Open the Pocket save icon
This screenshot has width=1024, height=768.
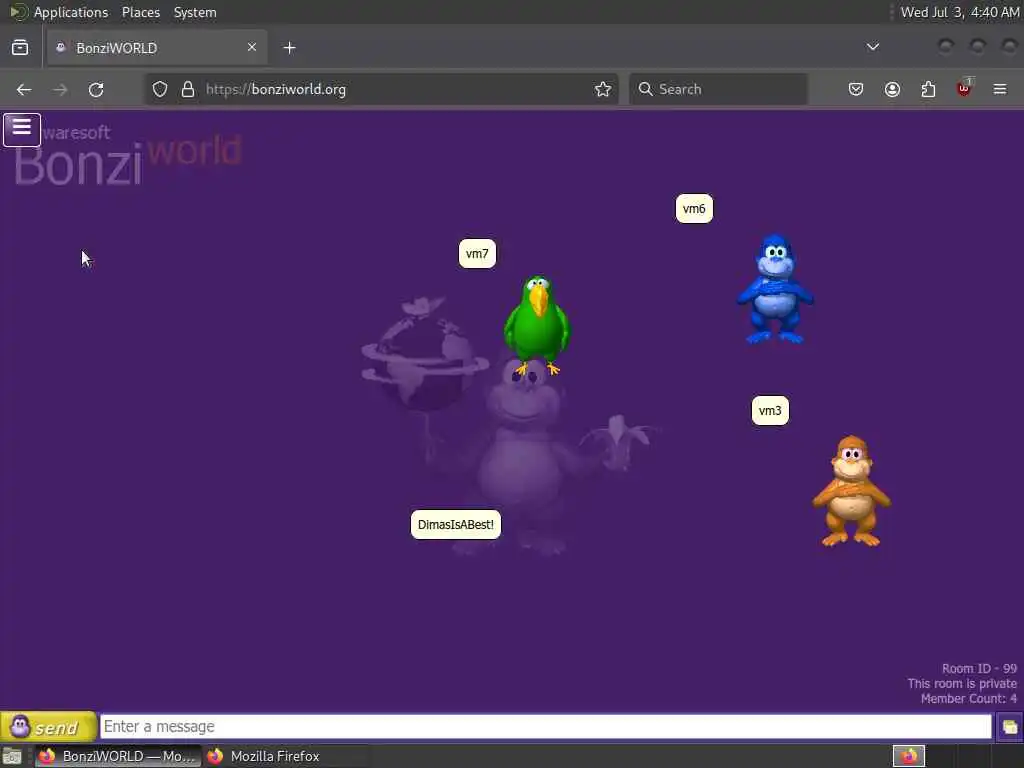point(856,89)
